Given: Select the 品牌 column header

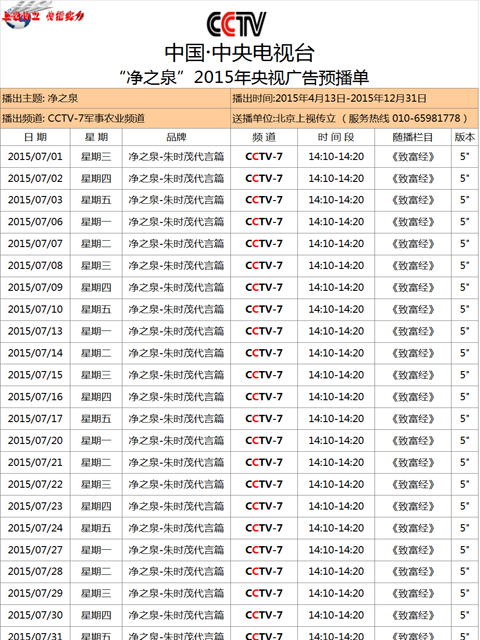Looking at the screenshot, I should point(176,137).
